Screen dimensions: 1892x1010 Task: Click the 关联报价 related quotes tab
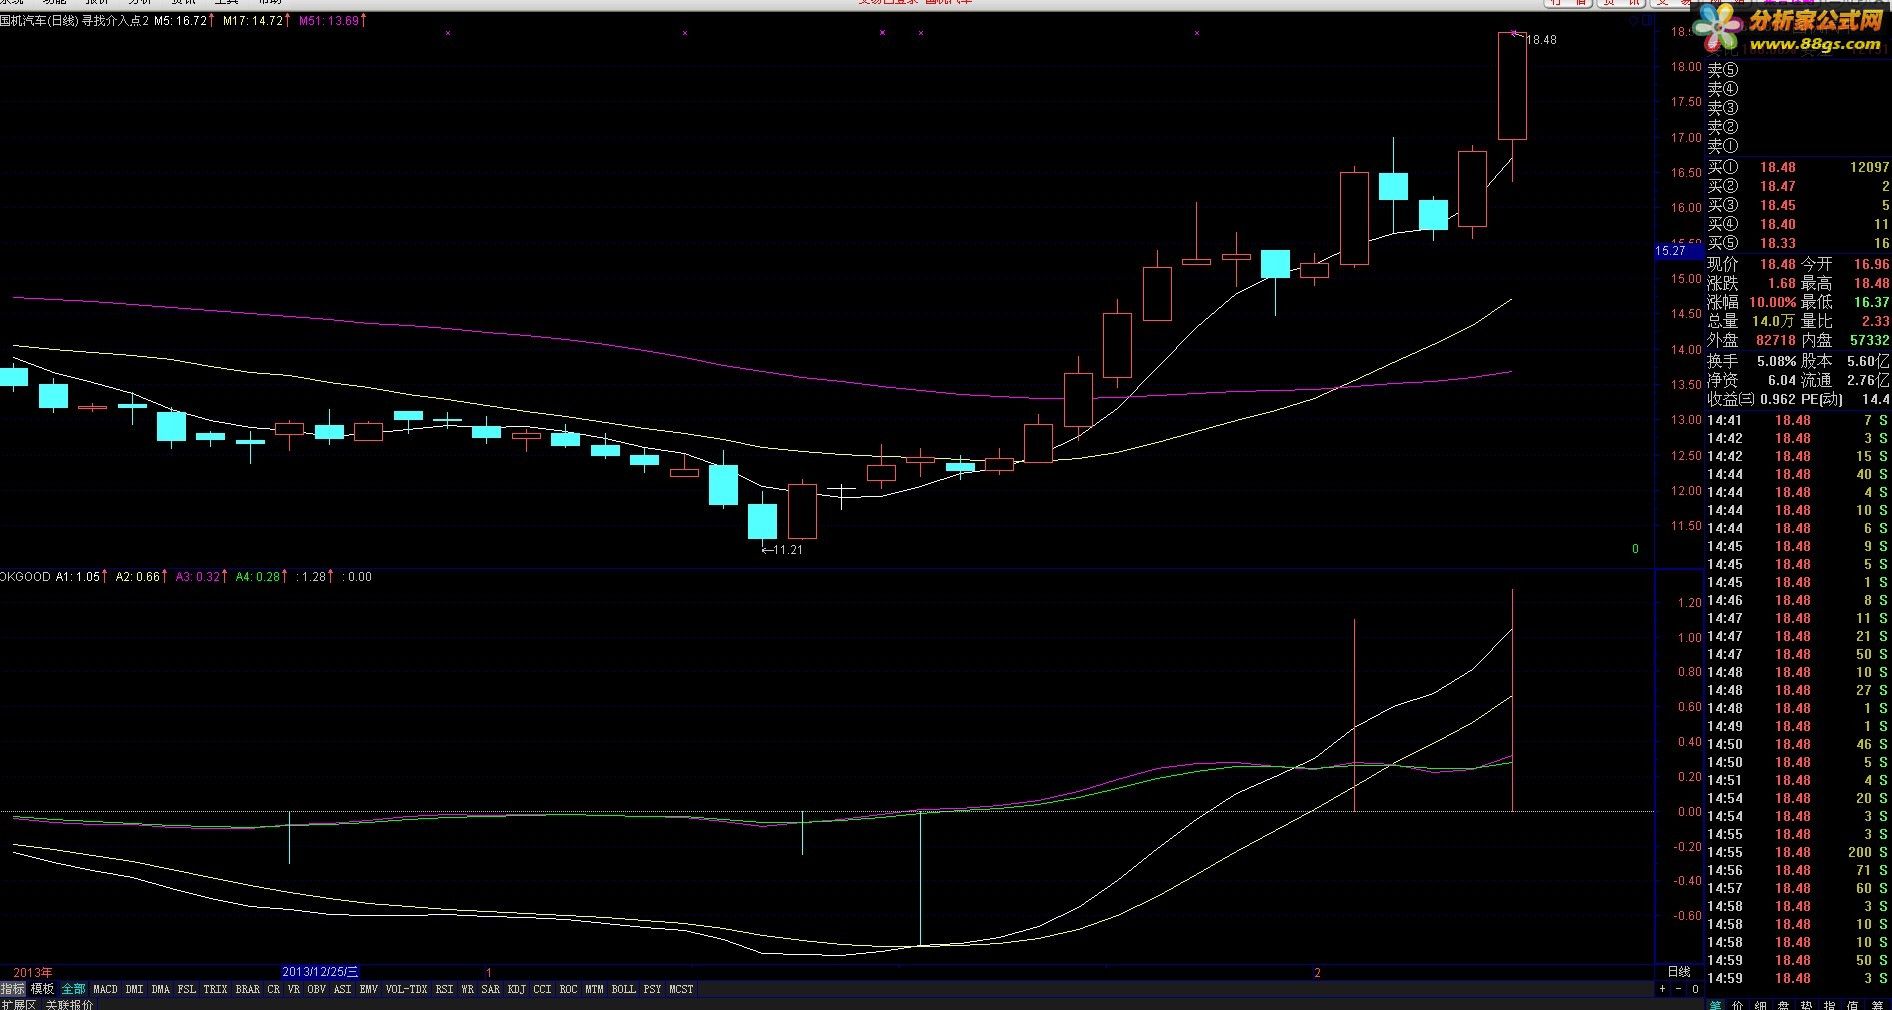tap(69, 1004)
